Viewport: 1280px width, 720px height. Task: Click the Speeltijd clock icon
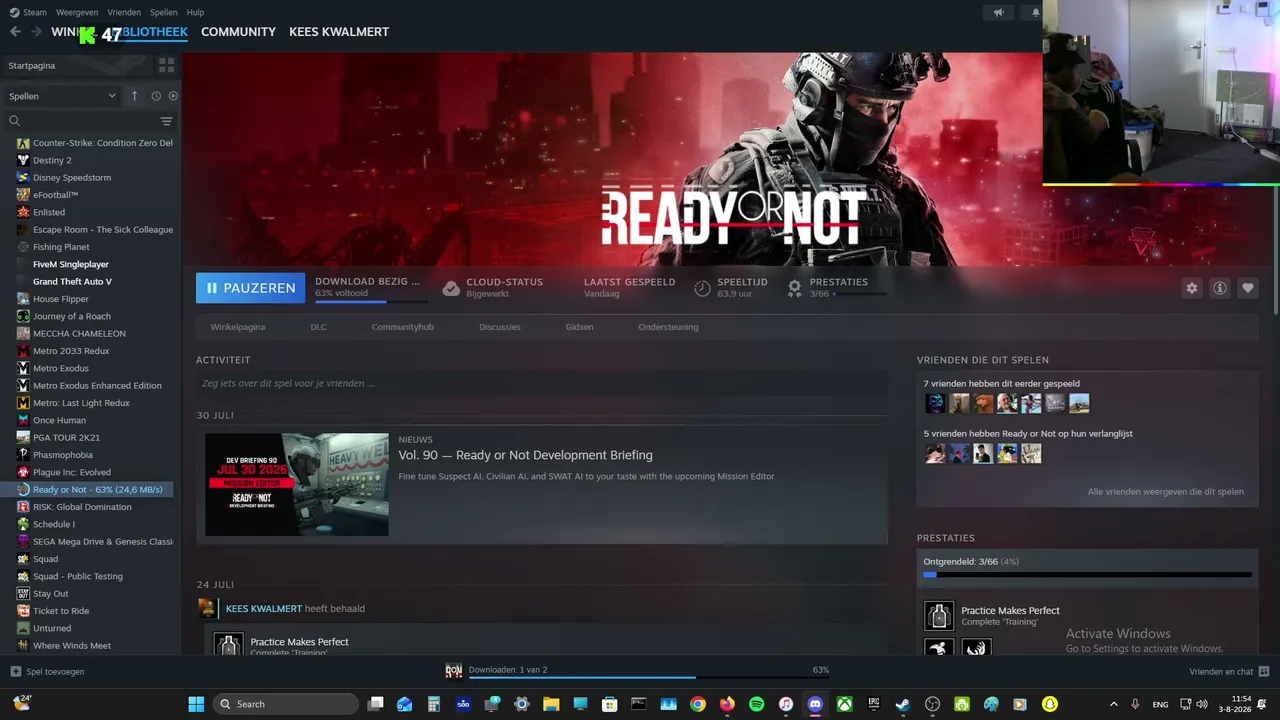[702, 288]
